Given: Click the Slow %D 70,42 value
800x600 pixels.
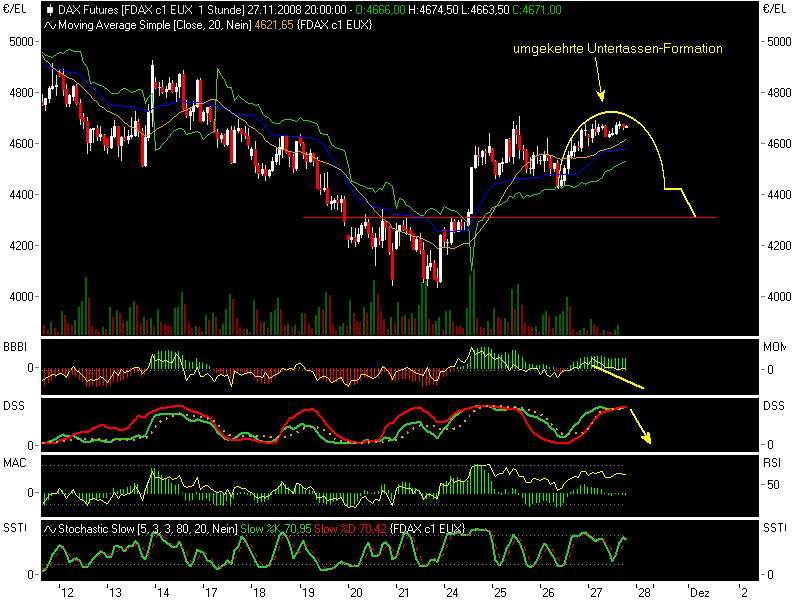Looking at the screenshot, I should 351,529.
